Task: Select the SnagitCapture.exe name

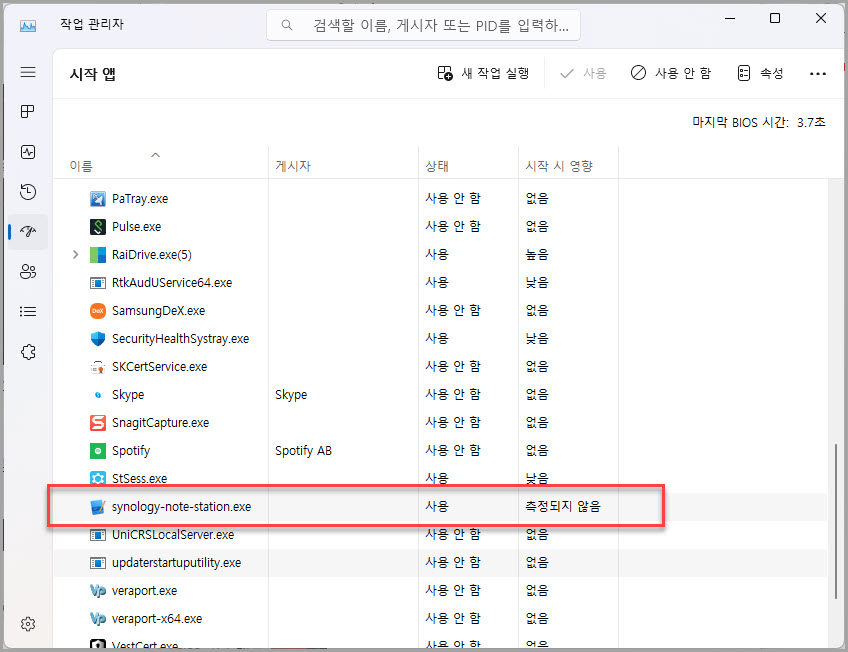Action: (x=160, y=423)
